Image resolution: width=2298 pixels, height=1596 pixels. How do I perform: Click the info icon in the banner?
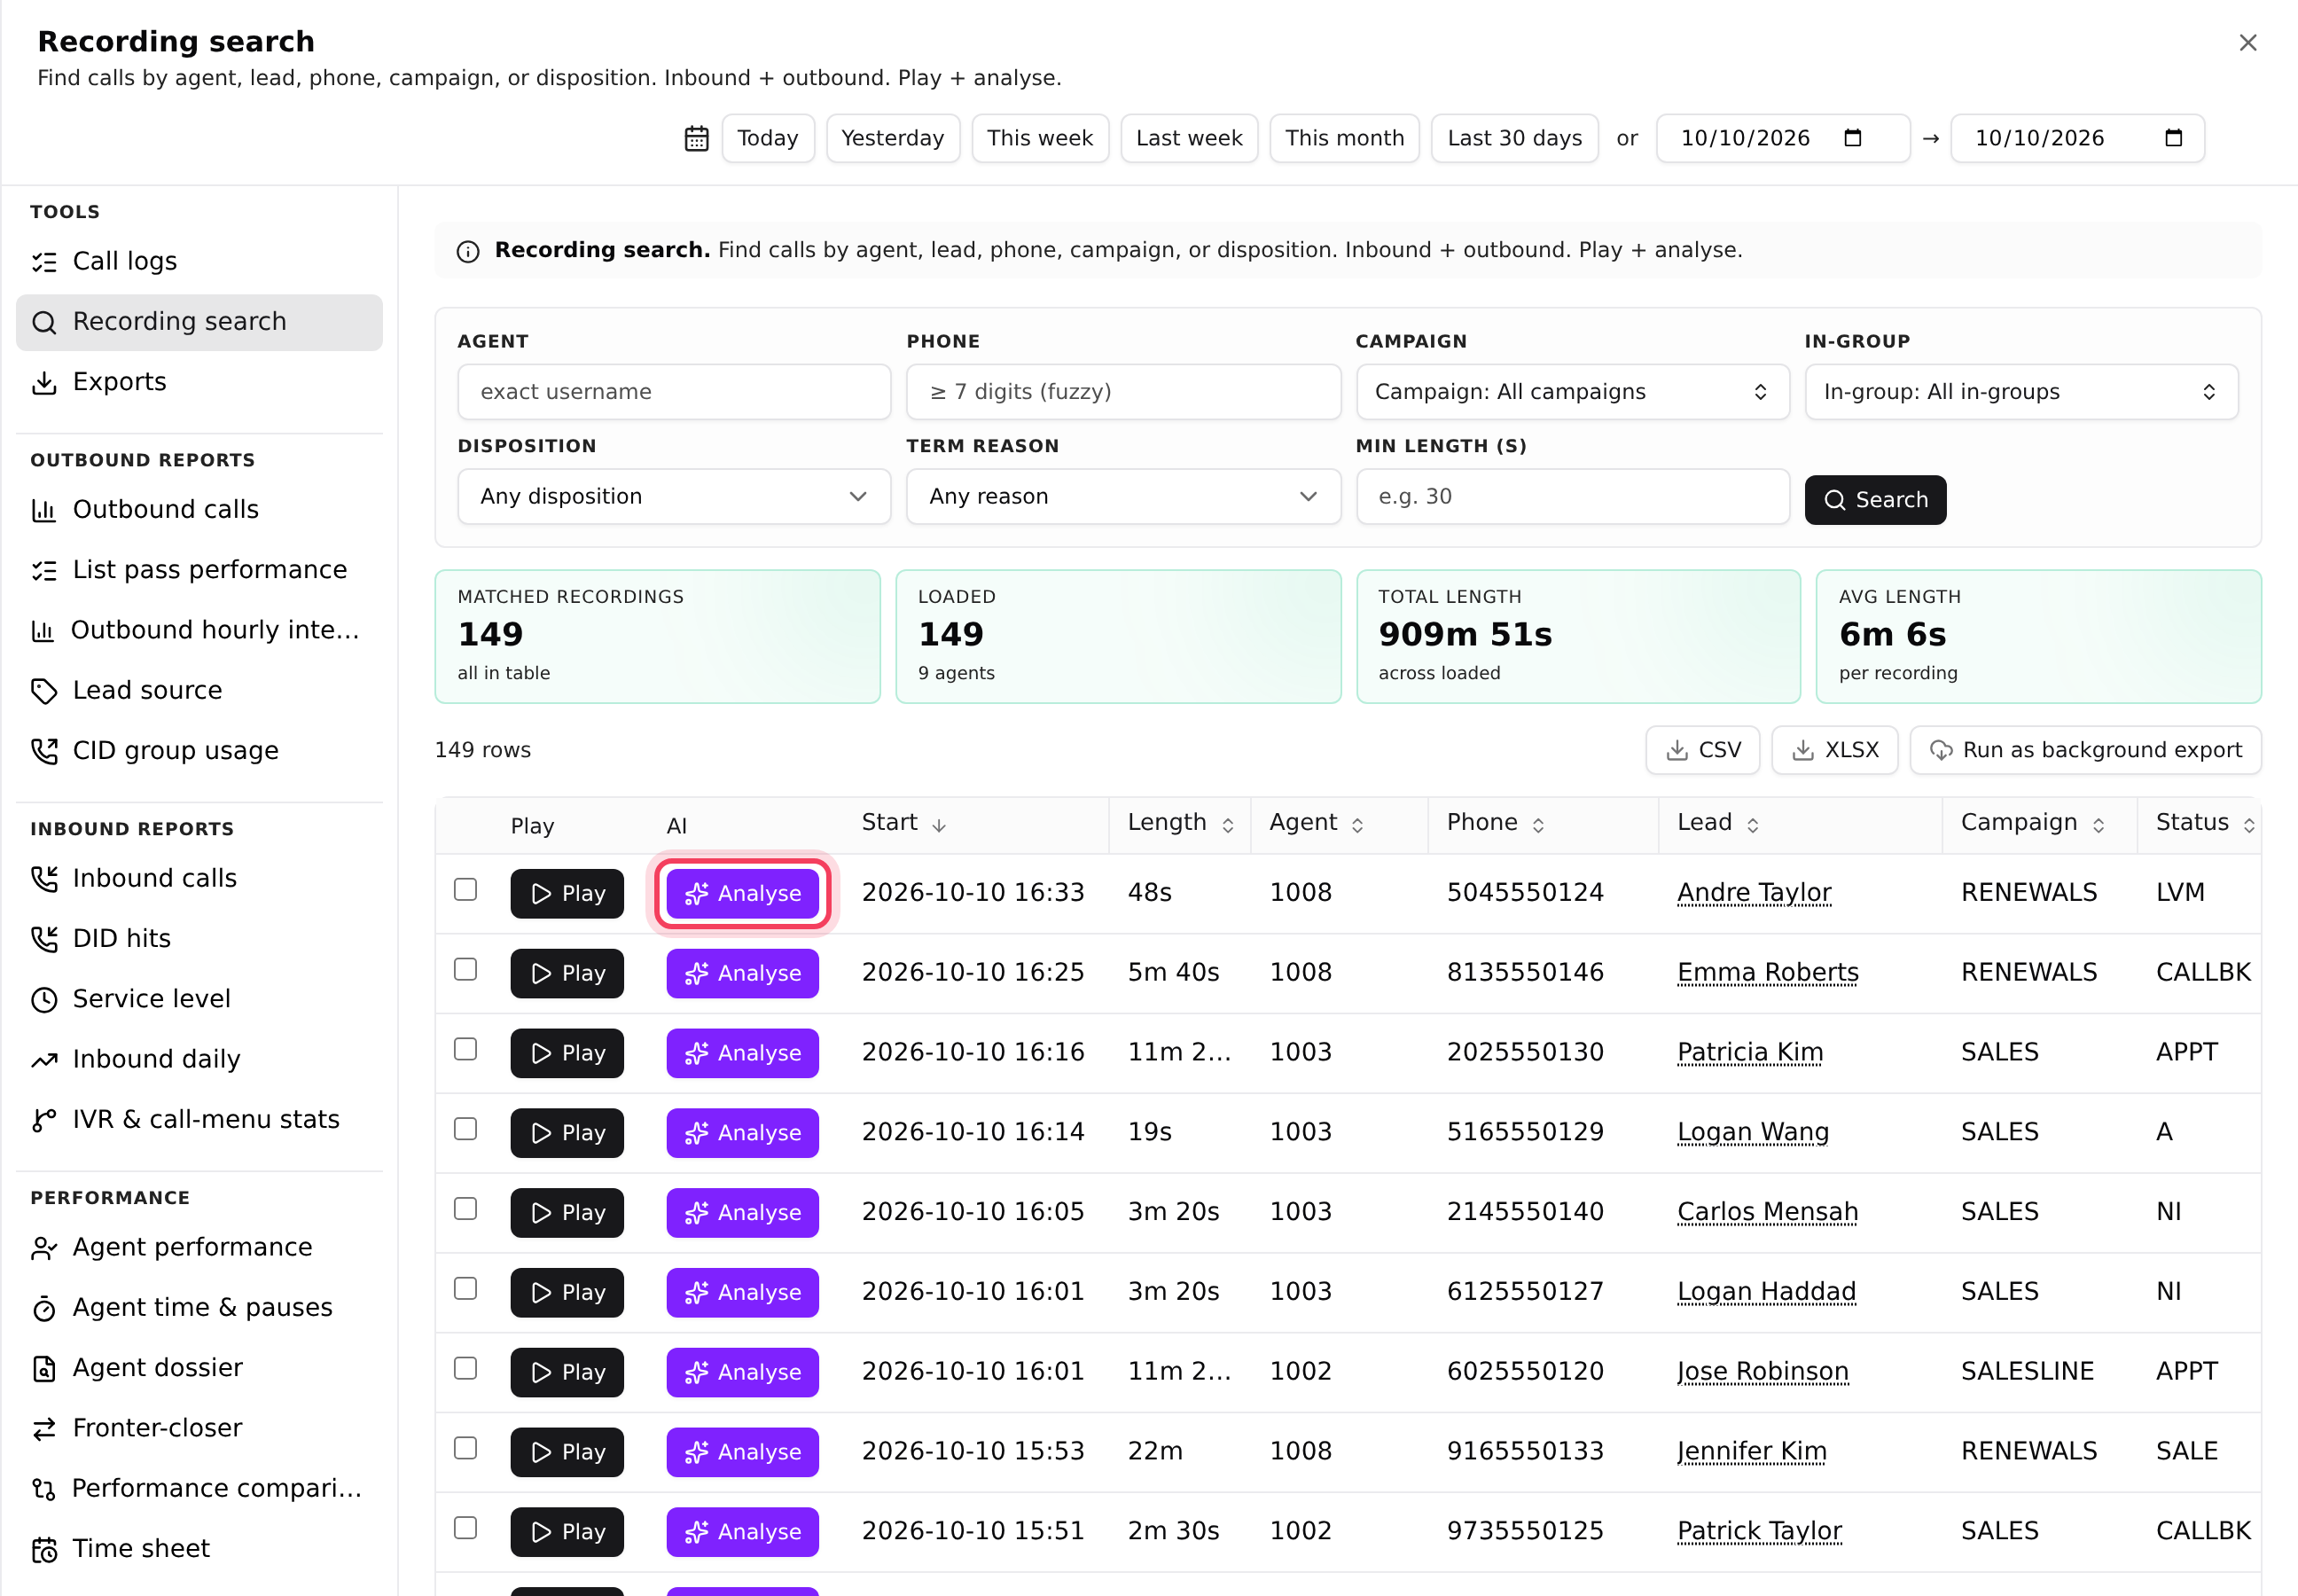pyautogui.click(x=468, y=251)
